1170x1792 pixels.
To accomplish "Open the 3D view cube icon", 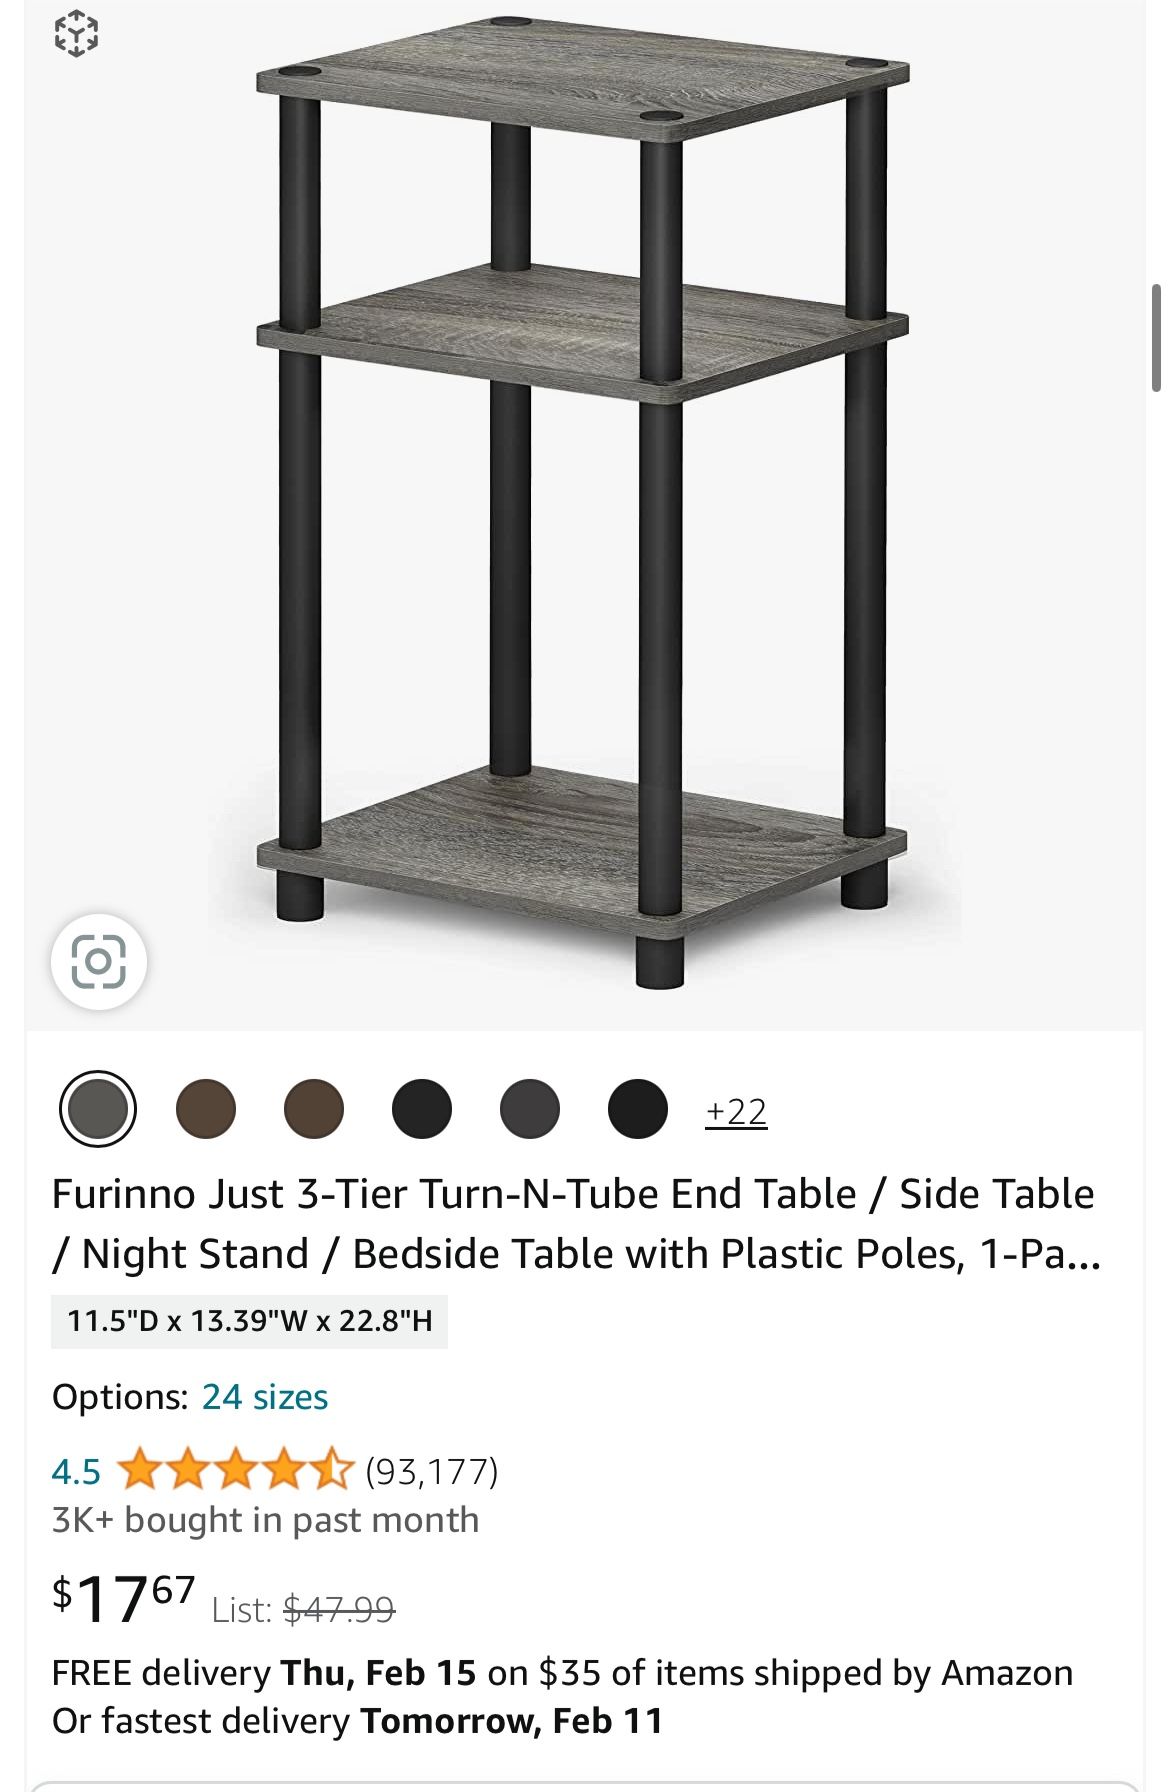I will [76, 34].
